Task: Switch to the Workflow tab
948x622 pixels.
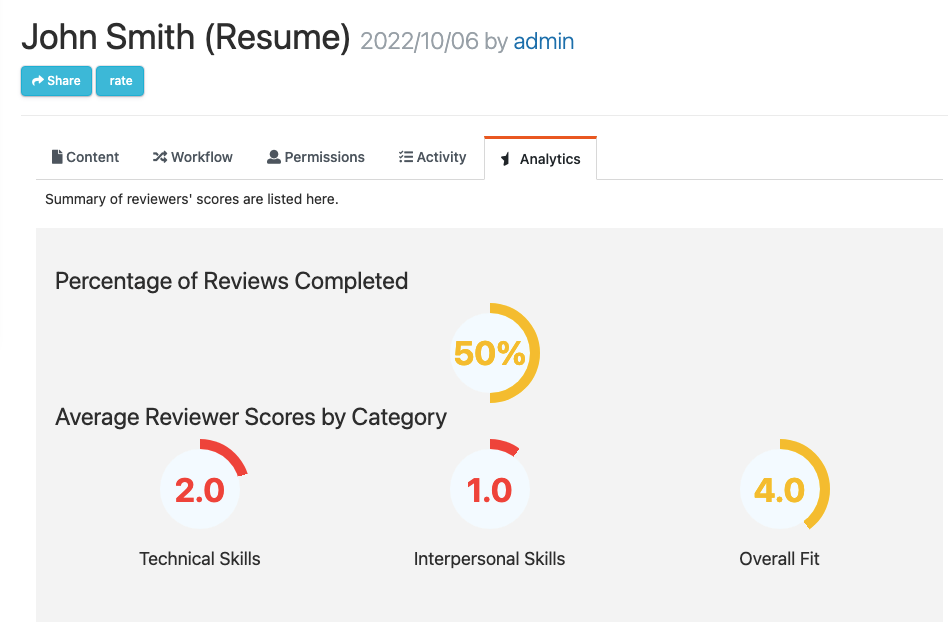Action: pos(192,156)
